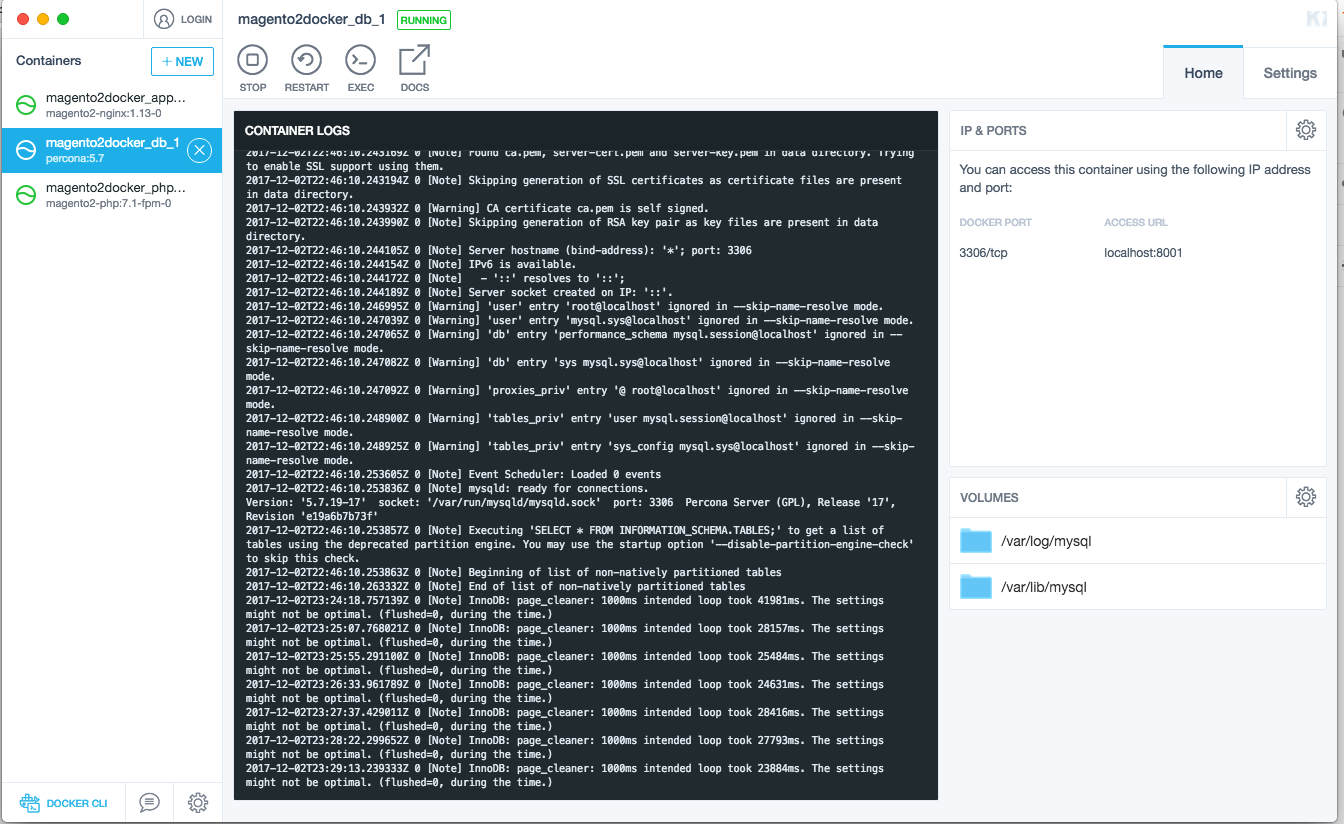Open Exec terminal for container
Image resolution: width=1344 pixels, height=824 pixels.
click(x=360, y=61)
